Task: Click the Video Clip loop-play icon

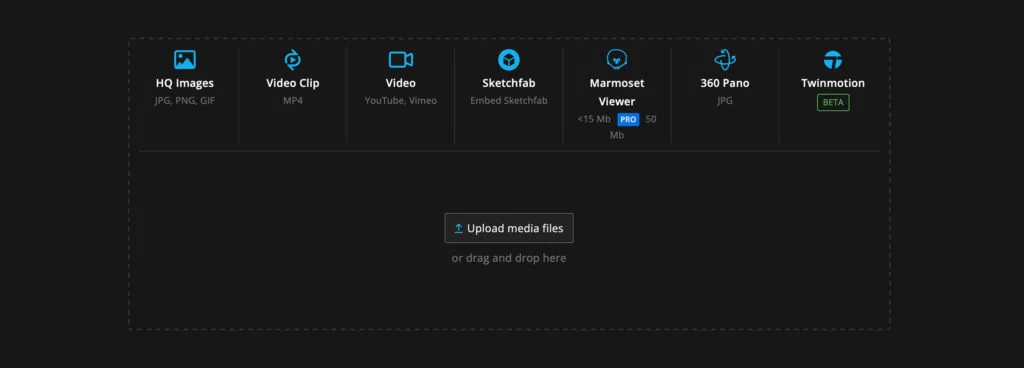Action: pos(293,60)
